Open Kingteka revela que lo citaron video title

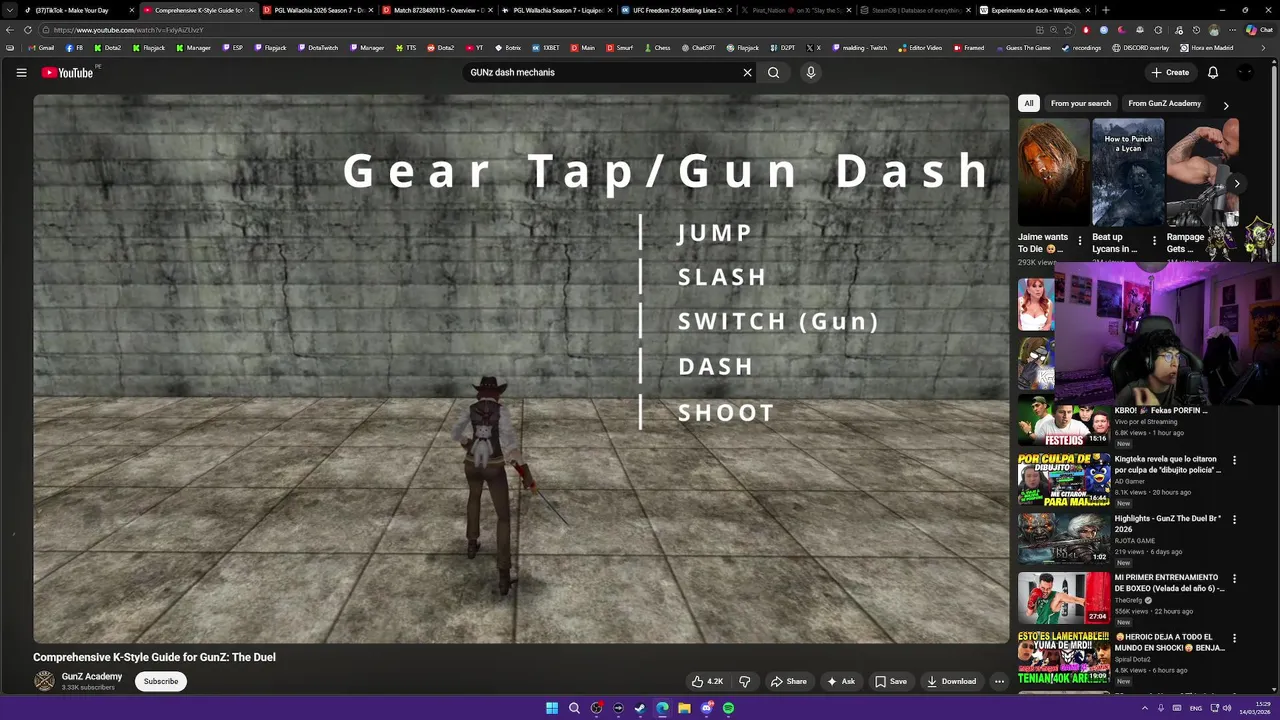point(1168,465)
